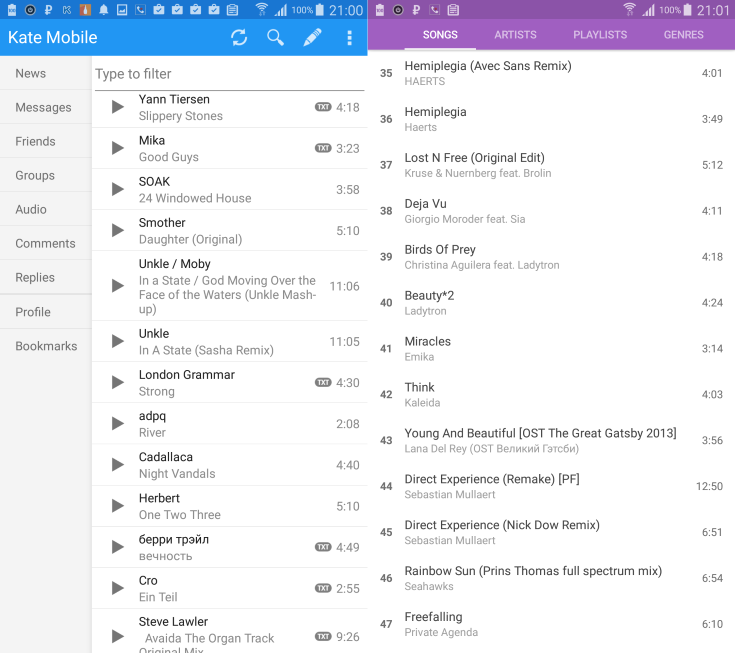The image size is (735, 653).
Task: Tap the bell notification icon in status bar
Action: click(x=104, y=9)
